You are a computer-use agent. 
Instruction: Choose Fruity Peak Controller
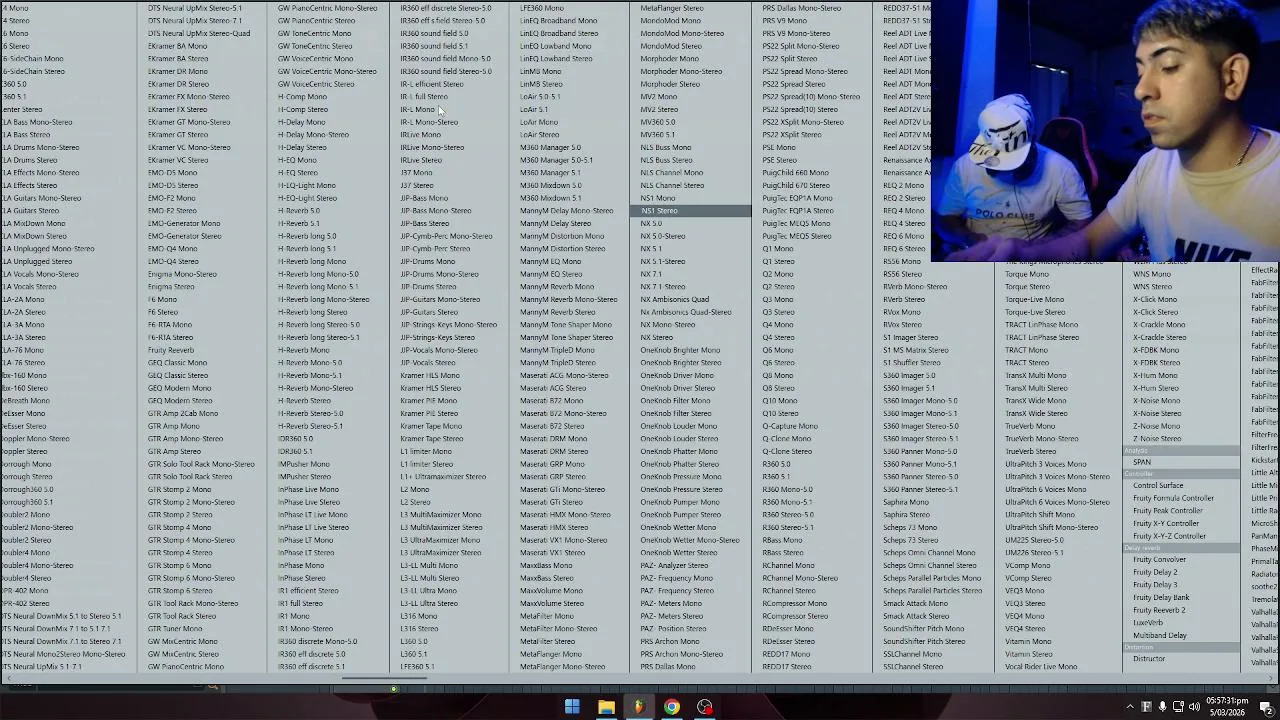pos(1168,511)
